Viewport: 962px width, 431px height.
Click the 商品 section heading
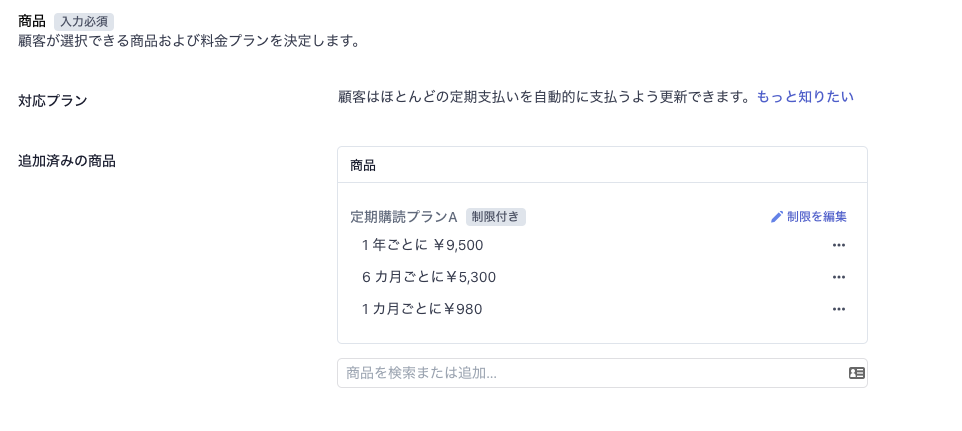(32, 21)
